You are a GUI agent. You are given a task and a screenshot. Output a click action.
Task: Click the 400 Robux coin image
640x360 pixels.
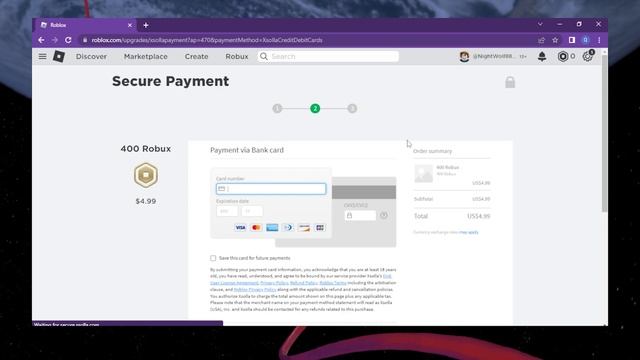coord(146,175)
